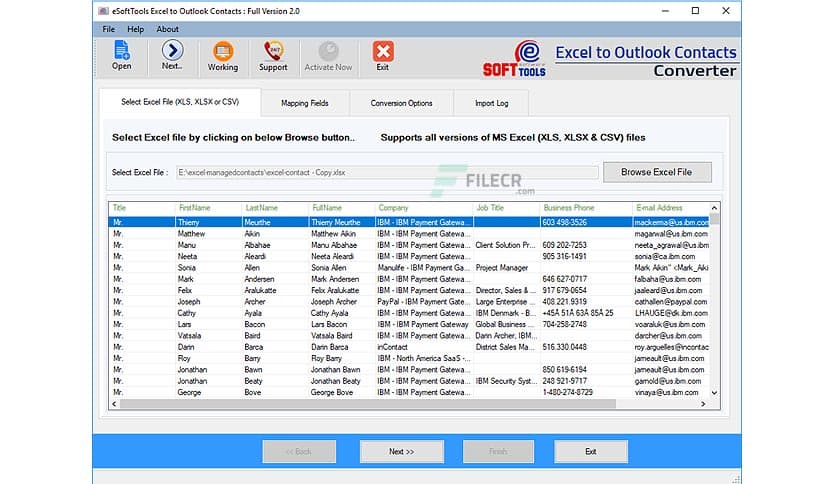This screenshot has width=836, height=484.
Task: Click the George Bove full name cell
Action: tap(341, 392)
